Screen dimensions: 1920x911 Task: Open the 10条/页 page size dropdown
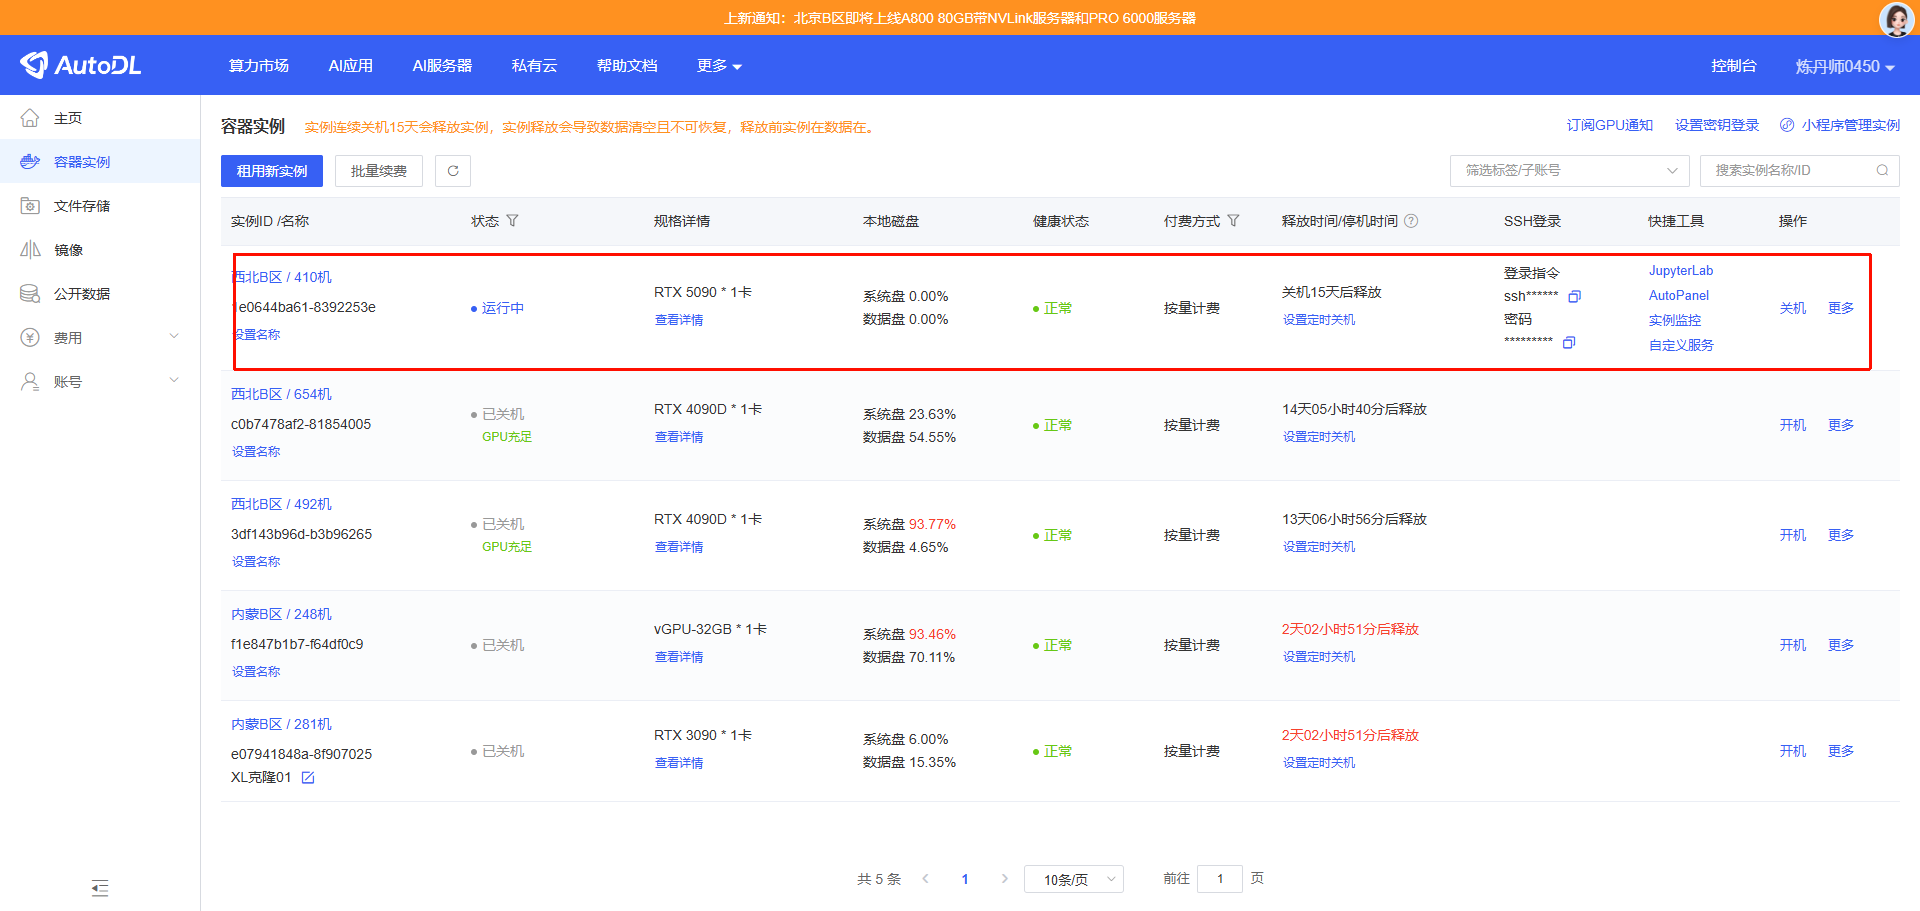pyautogui.click(x=1073, y=879)
